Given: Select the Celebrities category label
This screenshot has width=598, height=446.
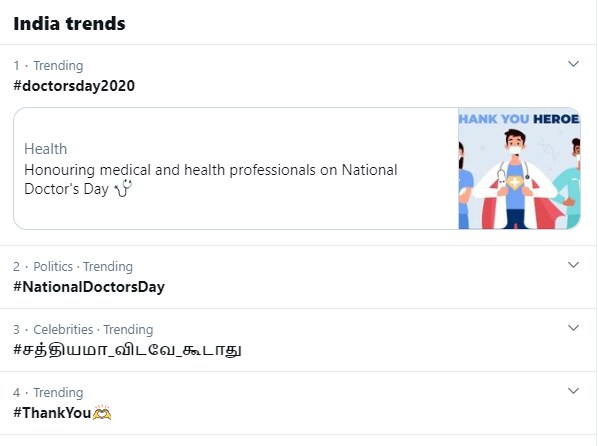Looking at the screenshot, I should pos(63,329).
